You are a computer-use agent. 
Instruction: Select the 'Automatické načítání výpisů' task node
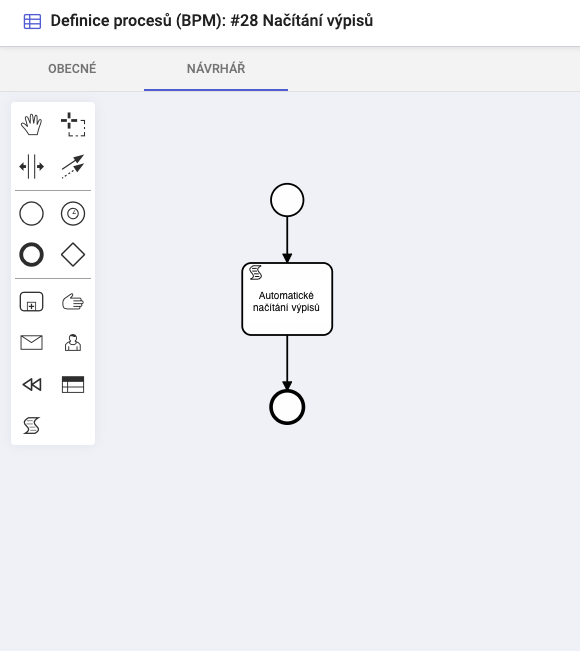tap(287, 299)
